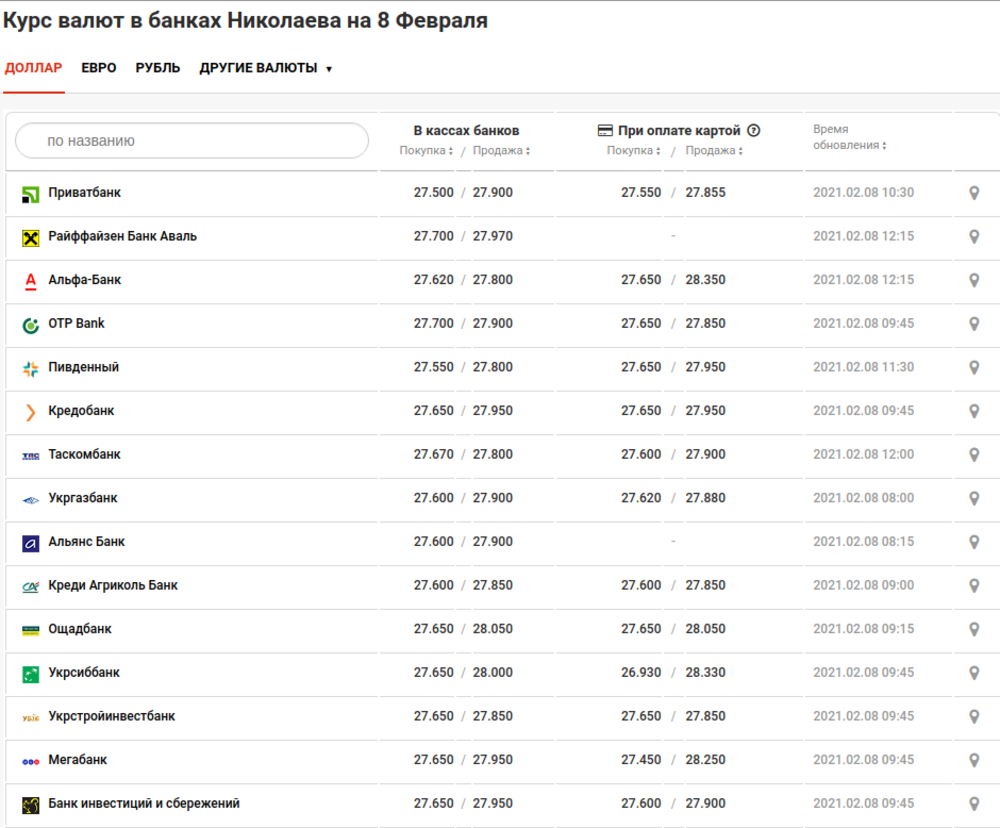Screen dimensions: 1000x828
Task: Click the Укргазбанк logo icon
Action: [31, 500]
